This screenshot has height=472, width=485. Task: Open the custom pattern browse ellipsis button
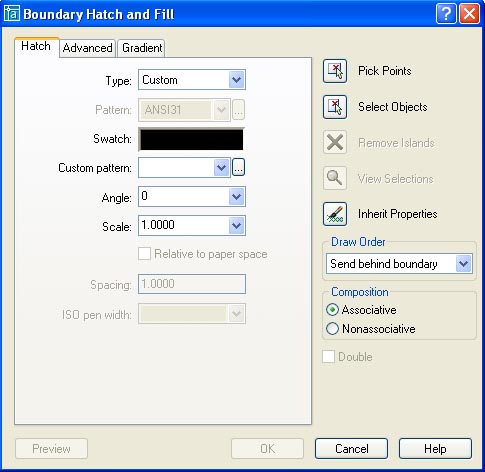238,168
